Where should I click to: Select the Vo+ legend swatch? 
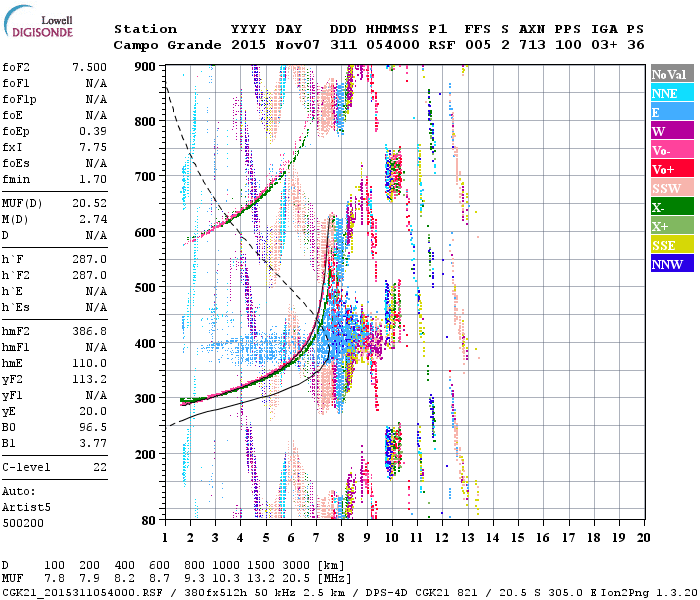coord(672,169)
